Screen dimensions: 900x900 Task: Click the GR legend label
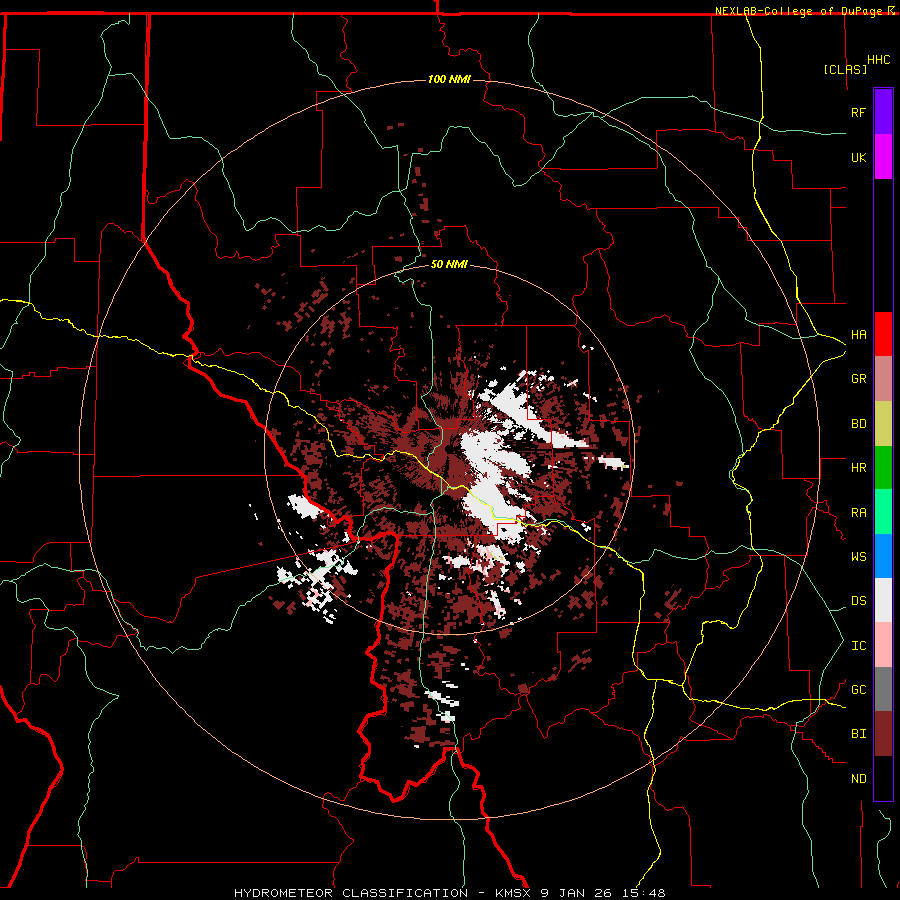[x=858, y=379]
